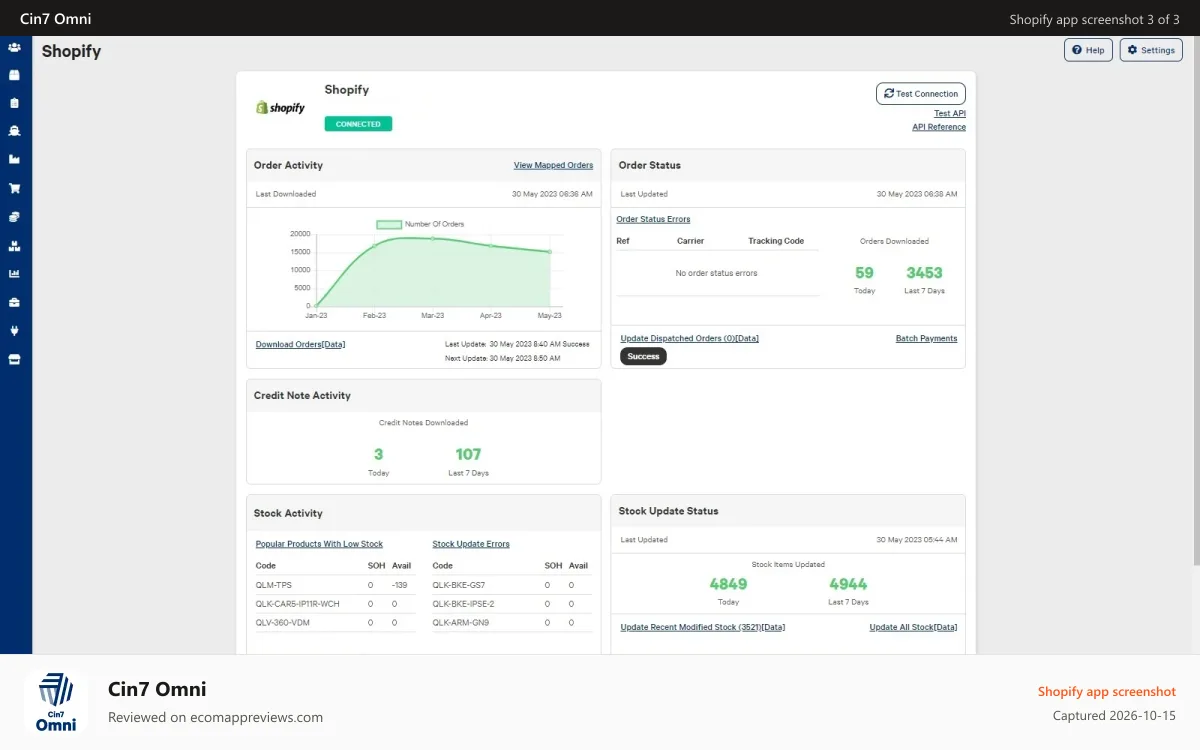Toggle the Number Of Orders chart legend
Viewport: 1200px width, 750px height.
(420, 224)
